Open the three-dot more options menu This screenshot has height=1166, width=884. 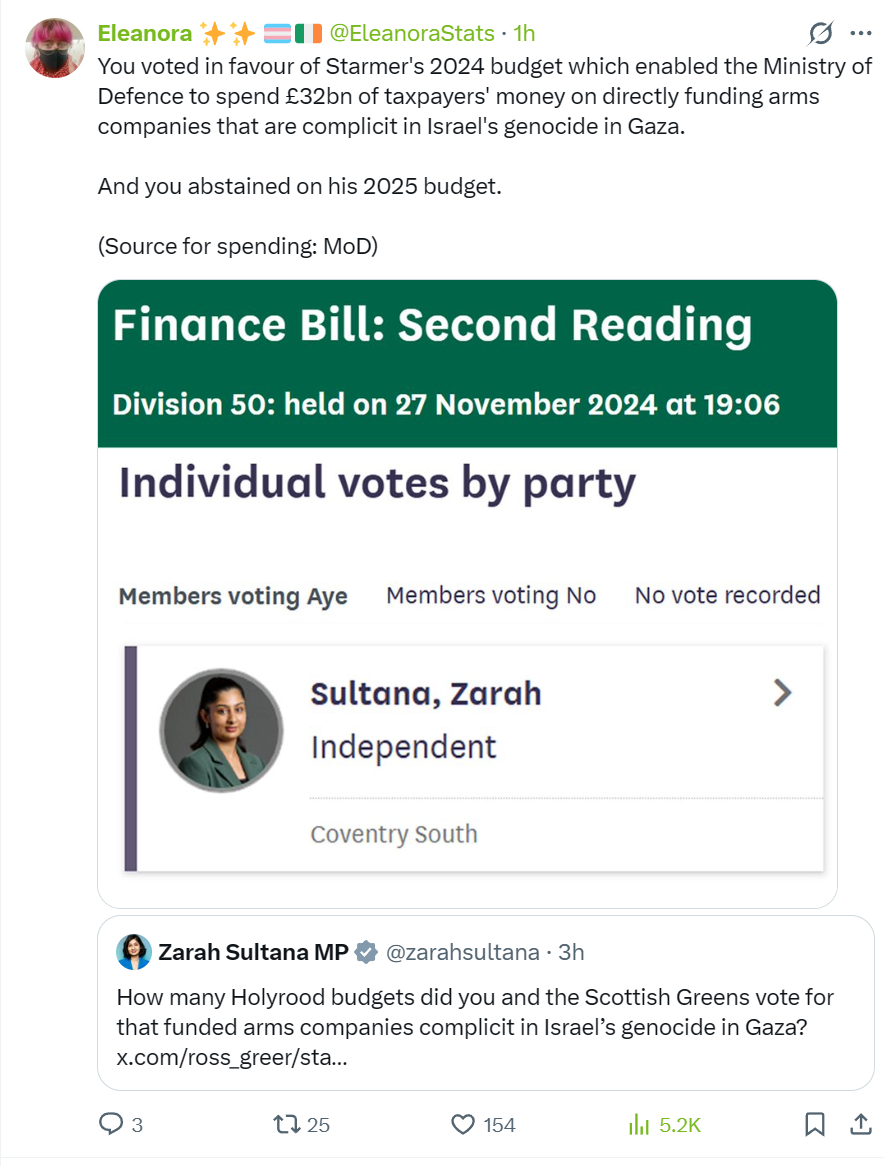[860, 33]
